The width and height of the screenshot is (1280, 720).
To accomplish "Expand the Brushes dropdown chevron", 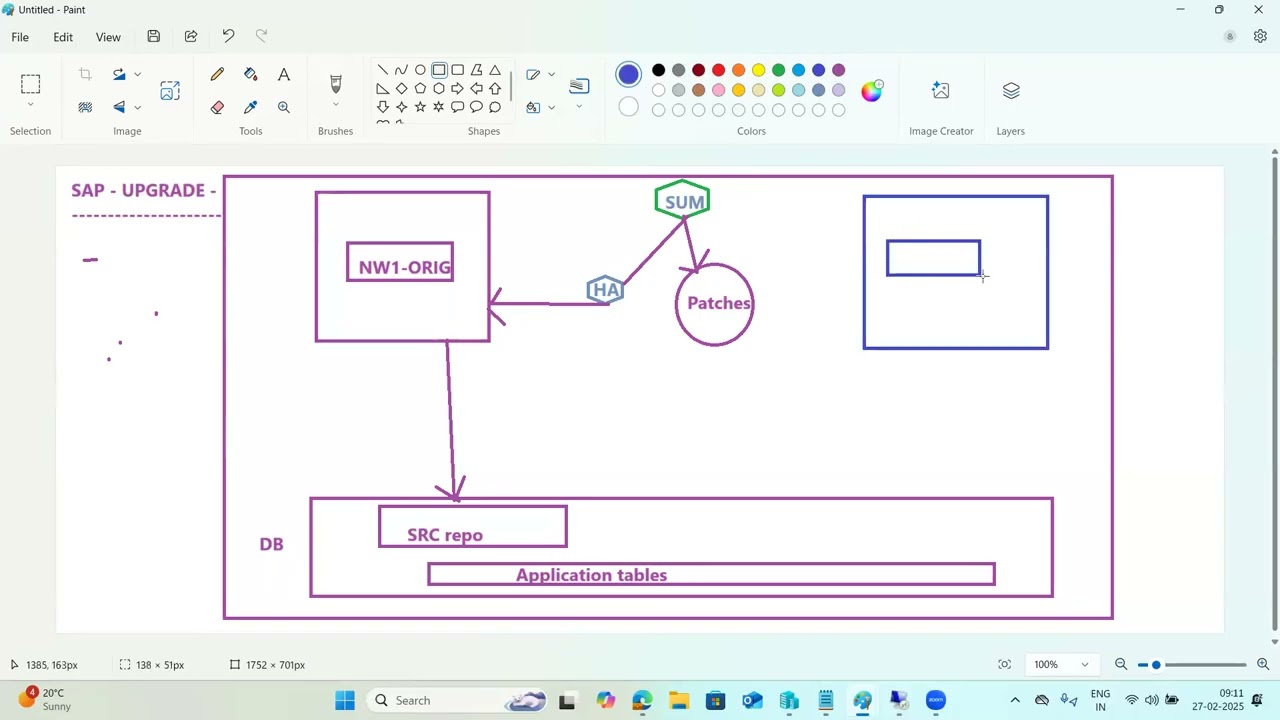I will (x=335, y=105).
